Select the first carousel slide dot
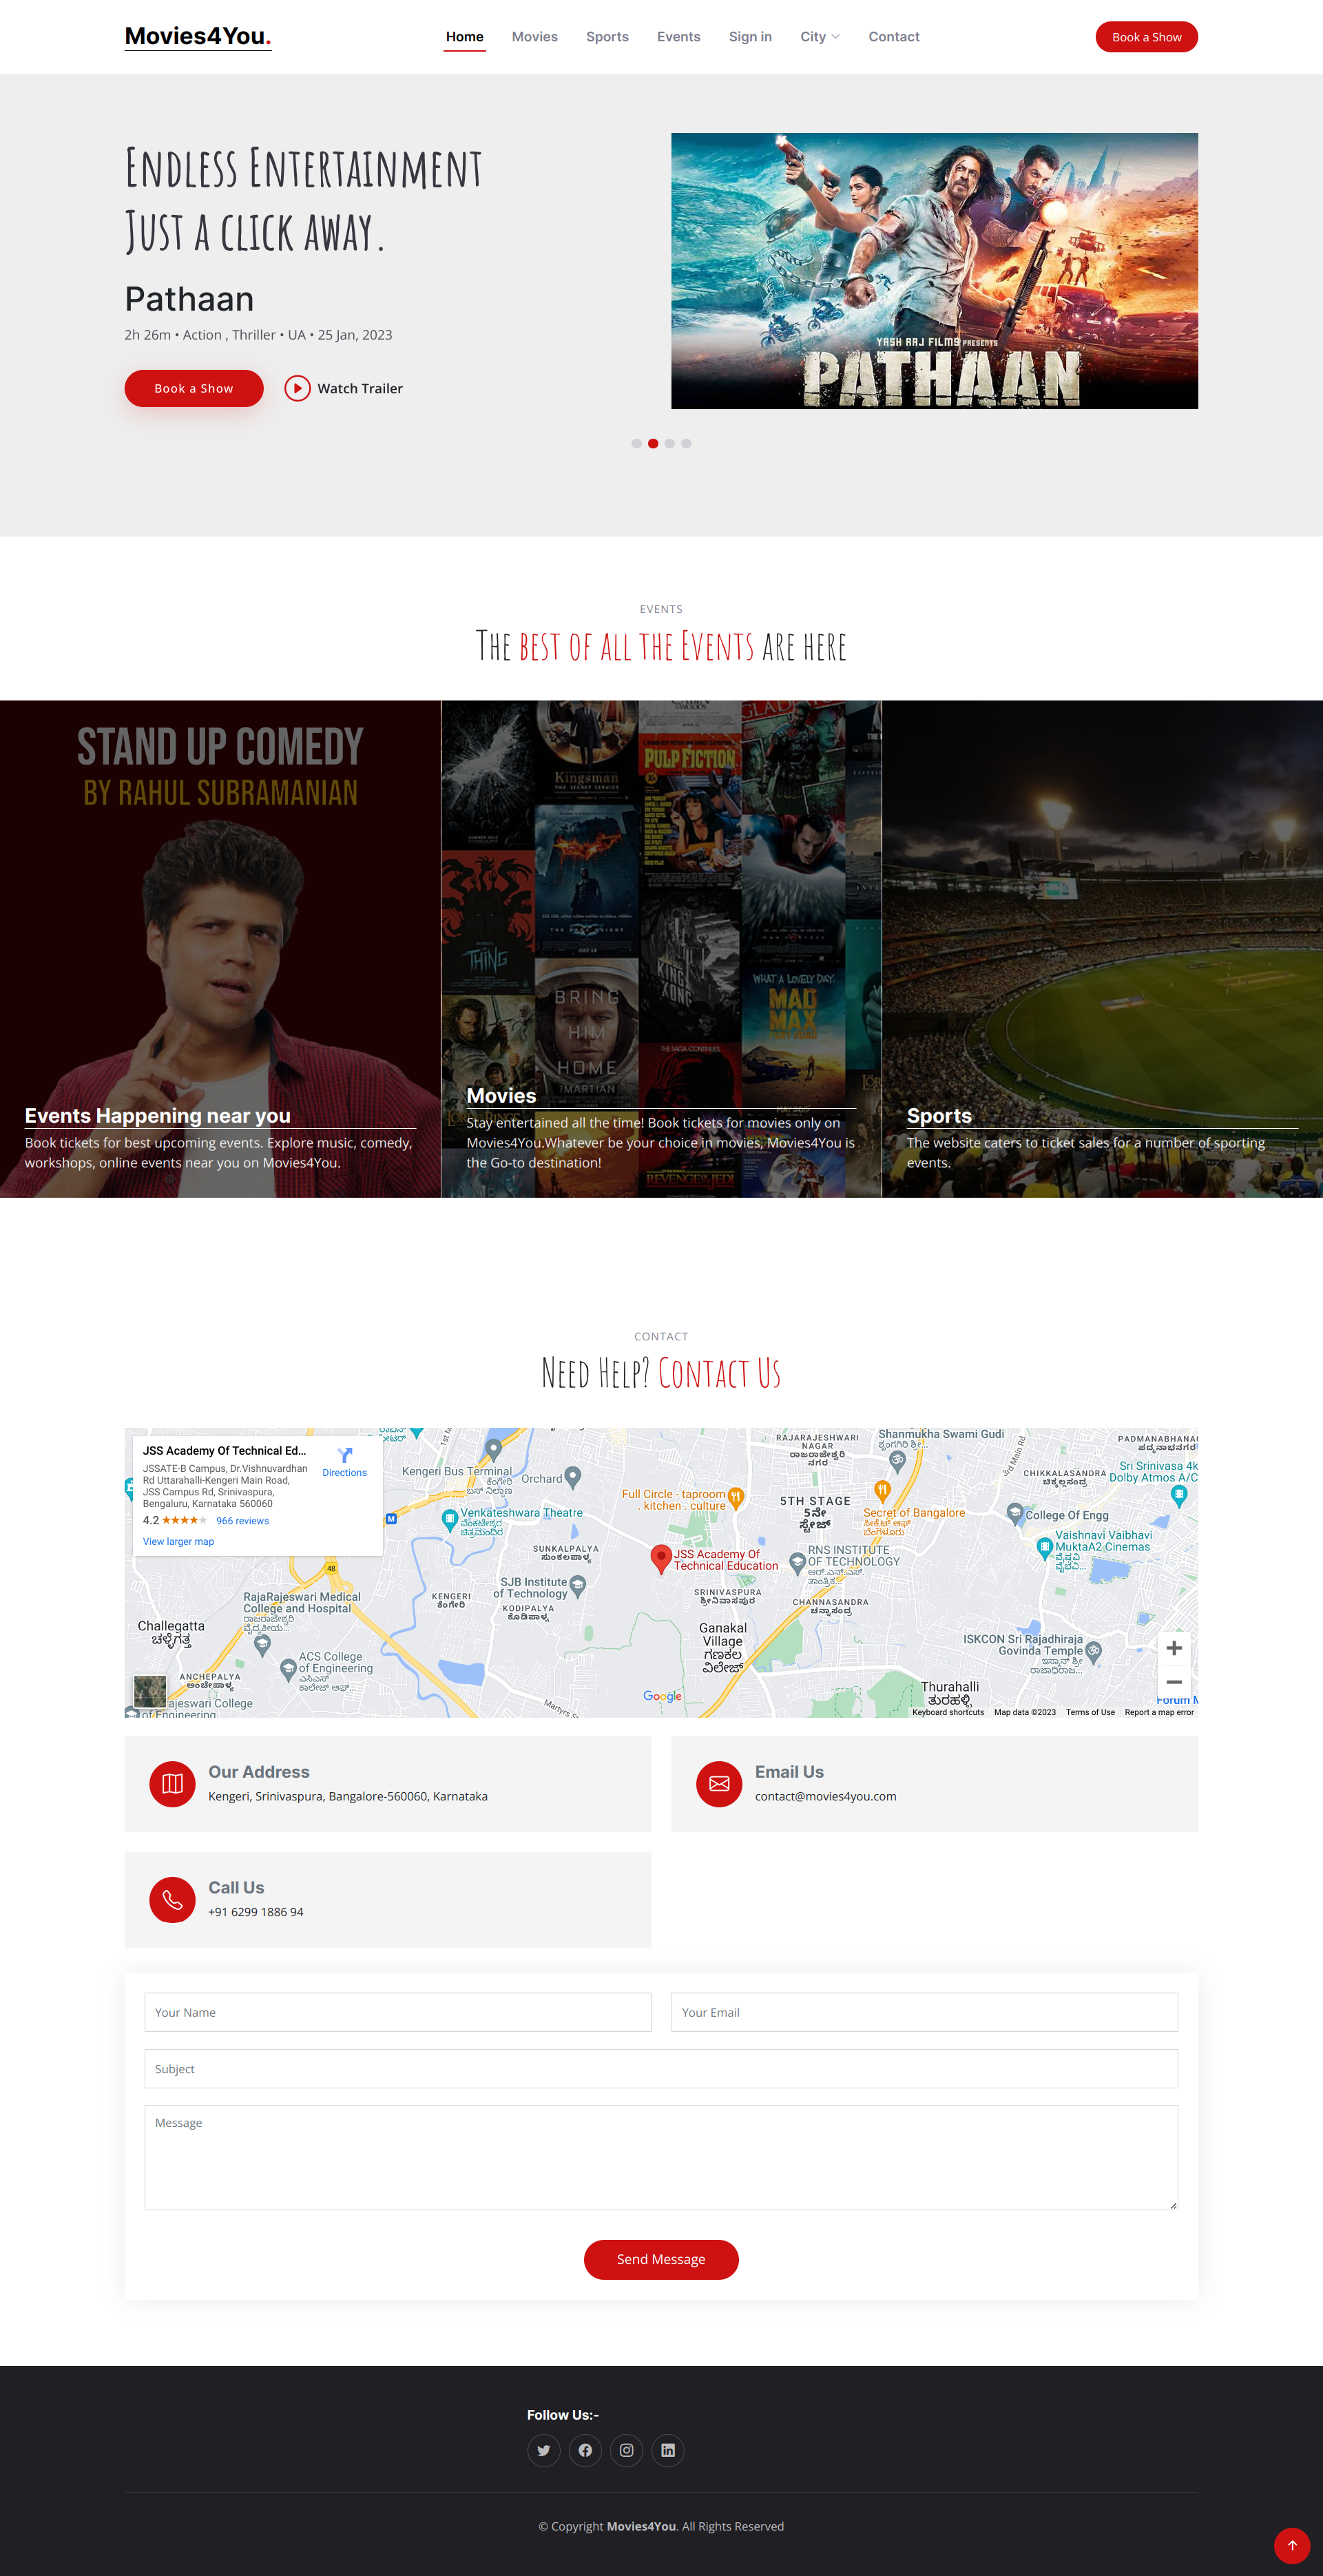Viewport: 1323px width, 2576px height. coord(636,443)
